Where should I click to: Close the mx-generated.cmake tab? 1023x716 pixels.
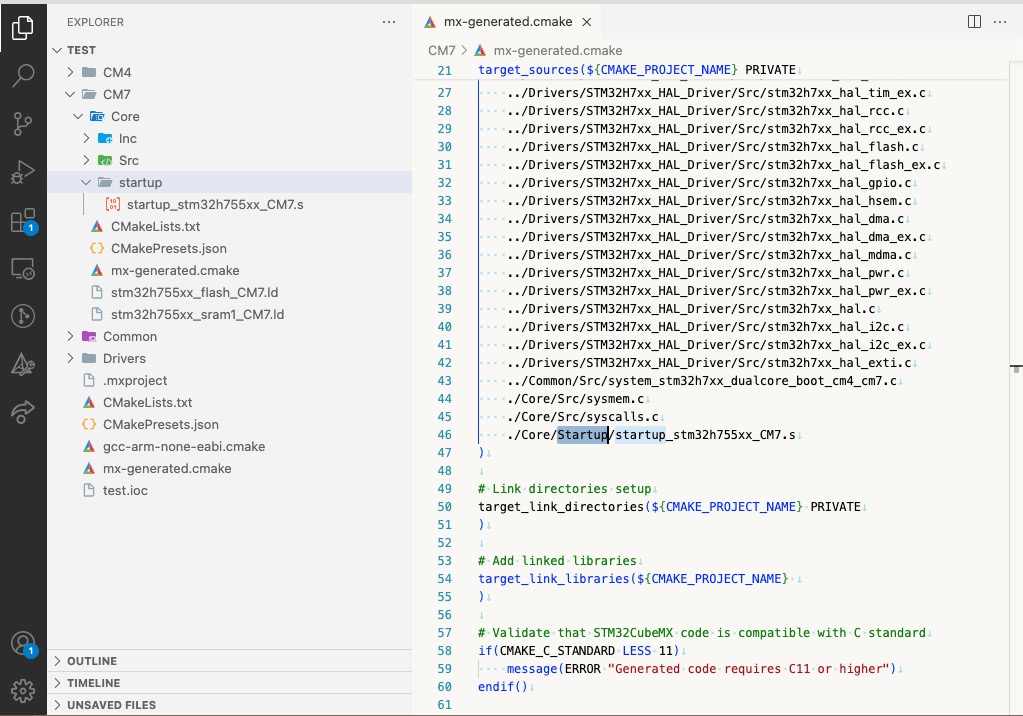(x=587, y=21)
